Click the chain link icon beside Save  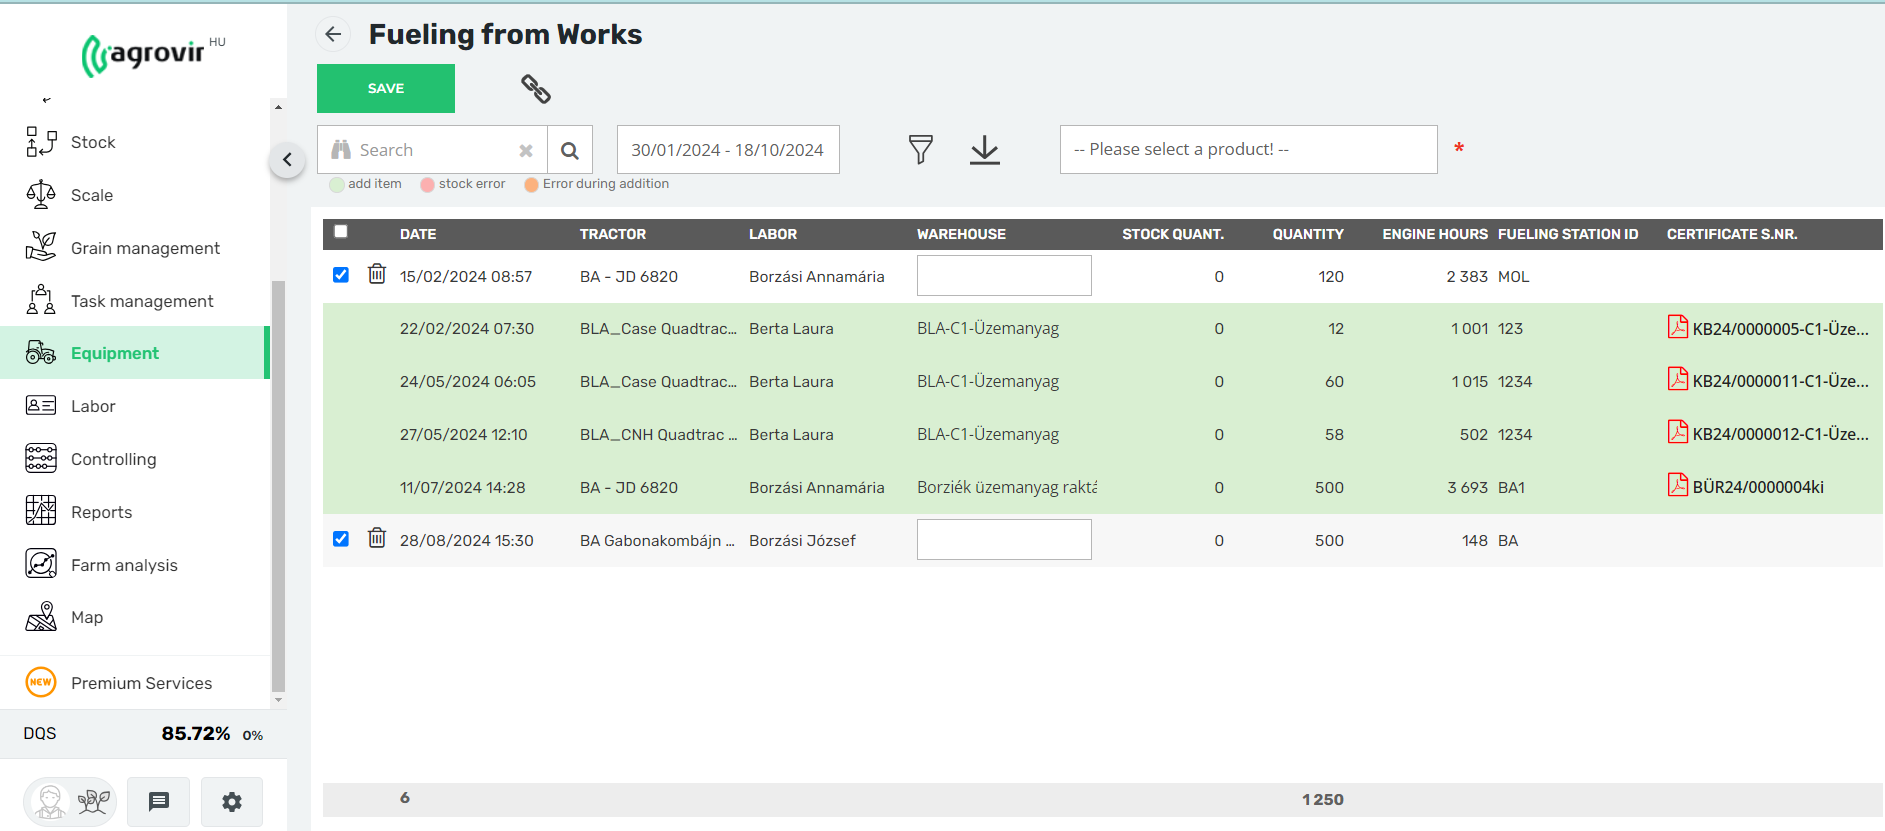tap(536, 89)
